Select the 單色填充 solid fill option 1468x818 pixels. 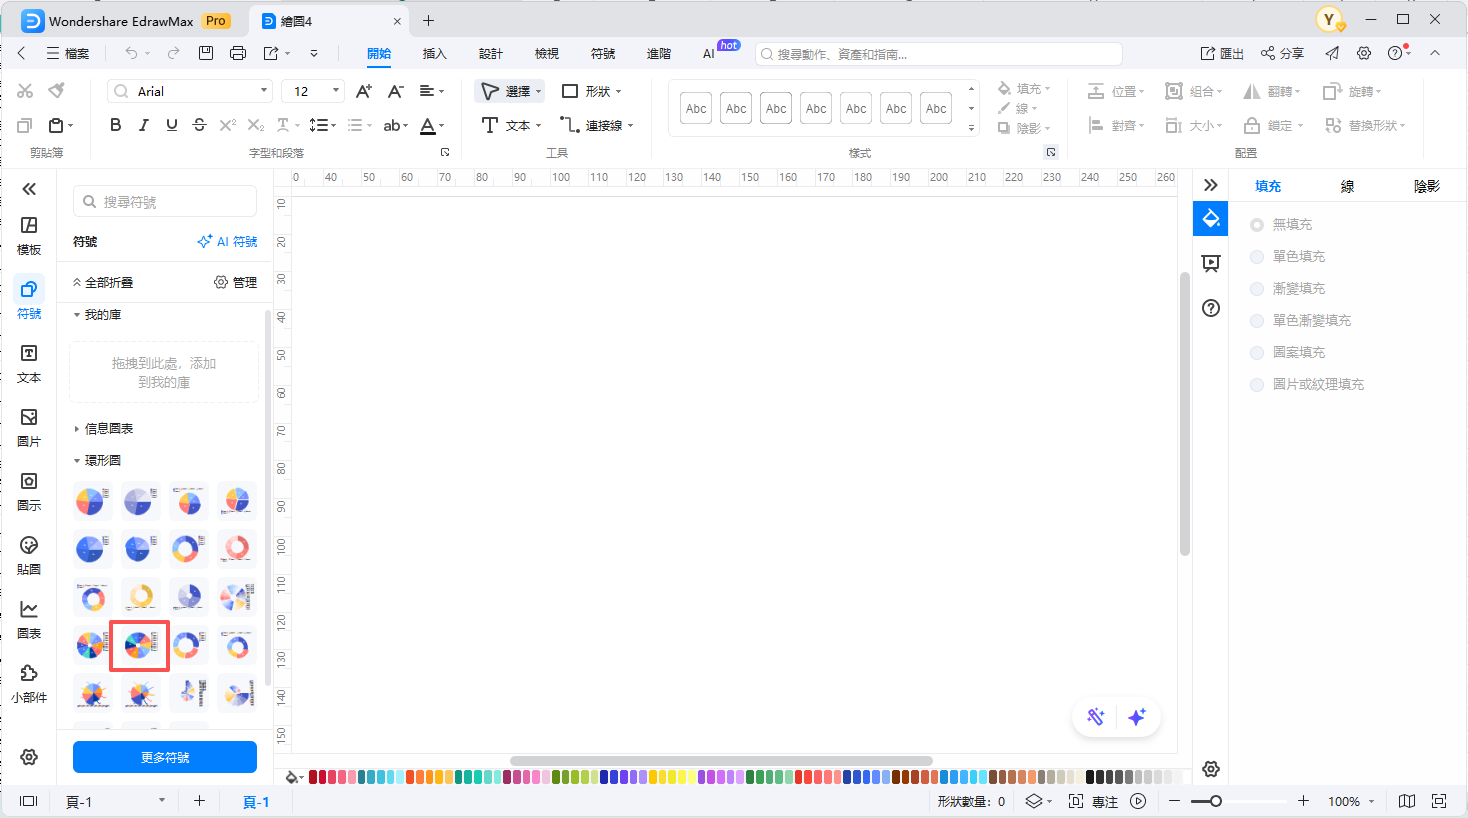tap(1257, 257)
